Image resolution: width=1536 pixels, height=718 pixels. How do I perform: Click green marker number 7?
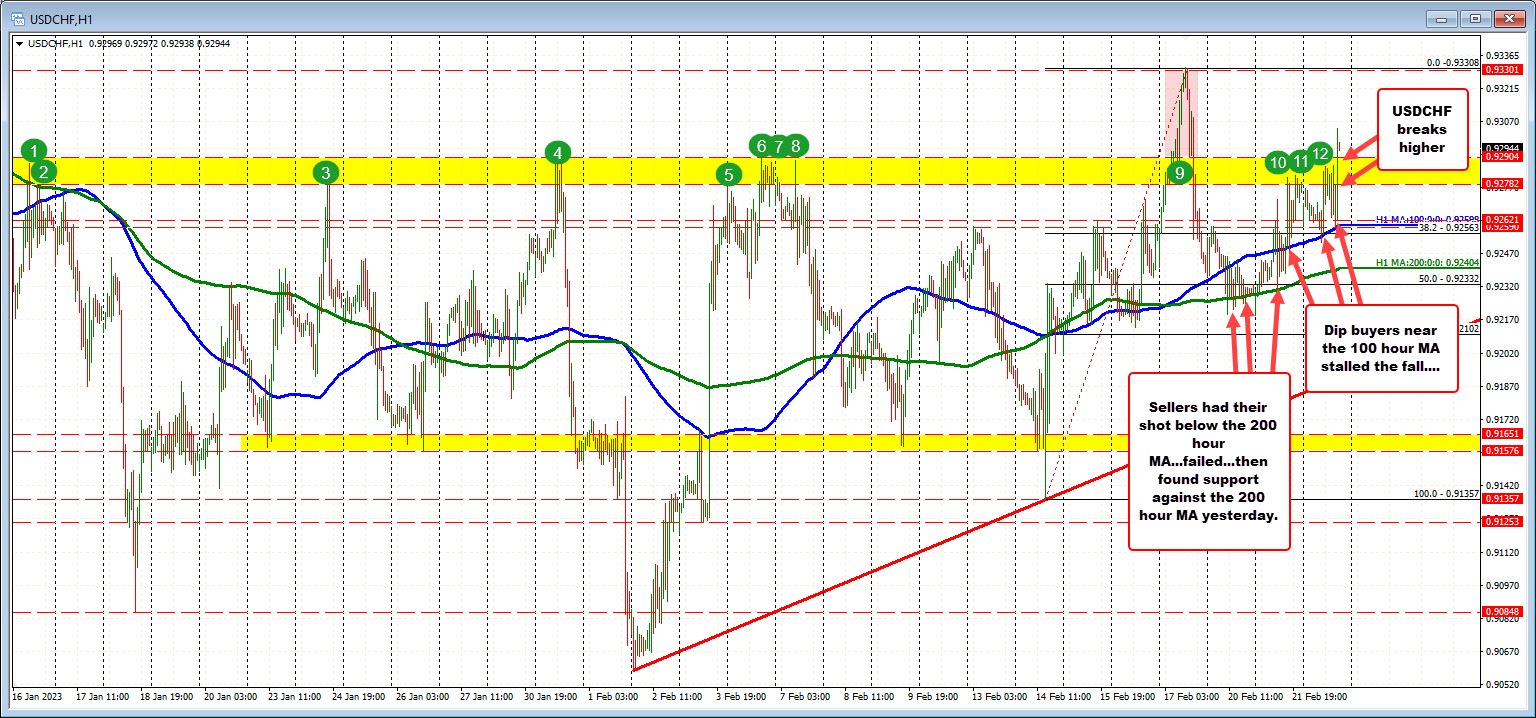778,146
